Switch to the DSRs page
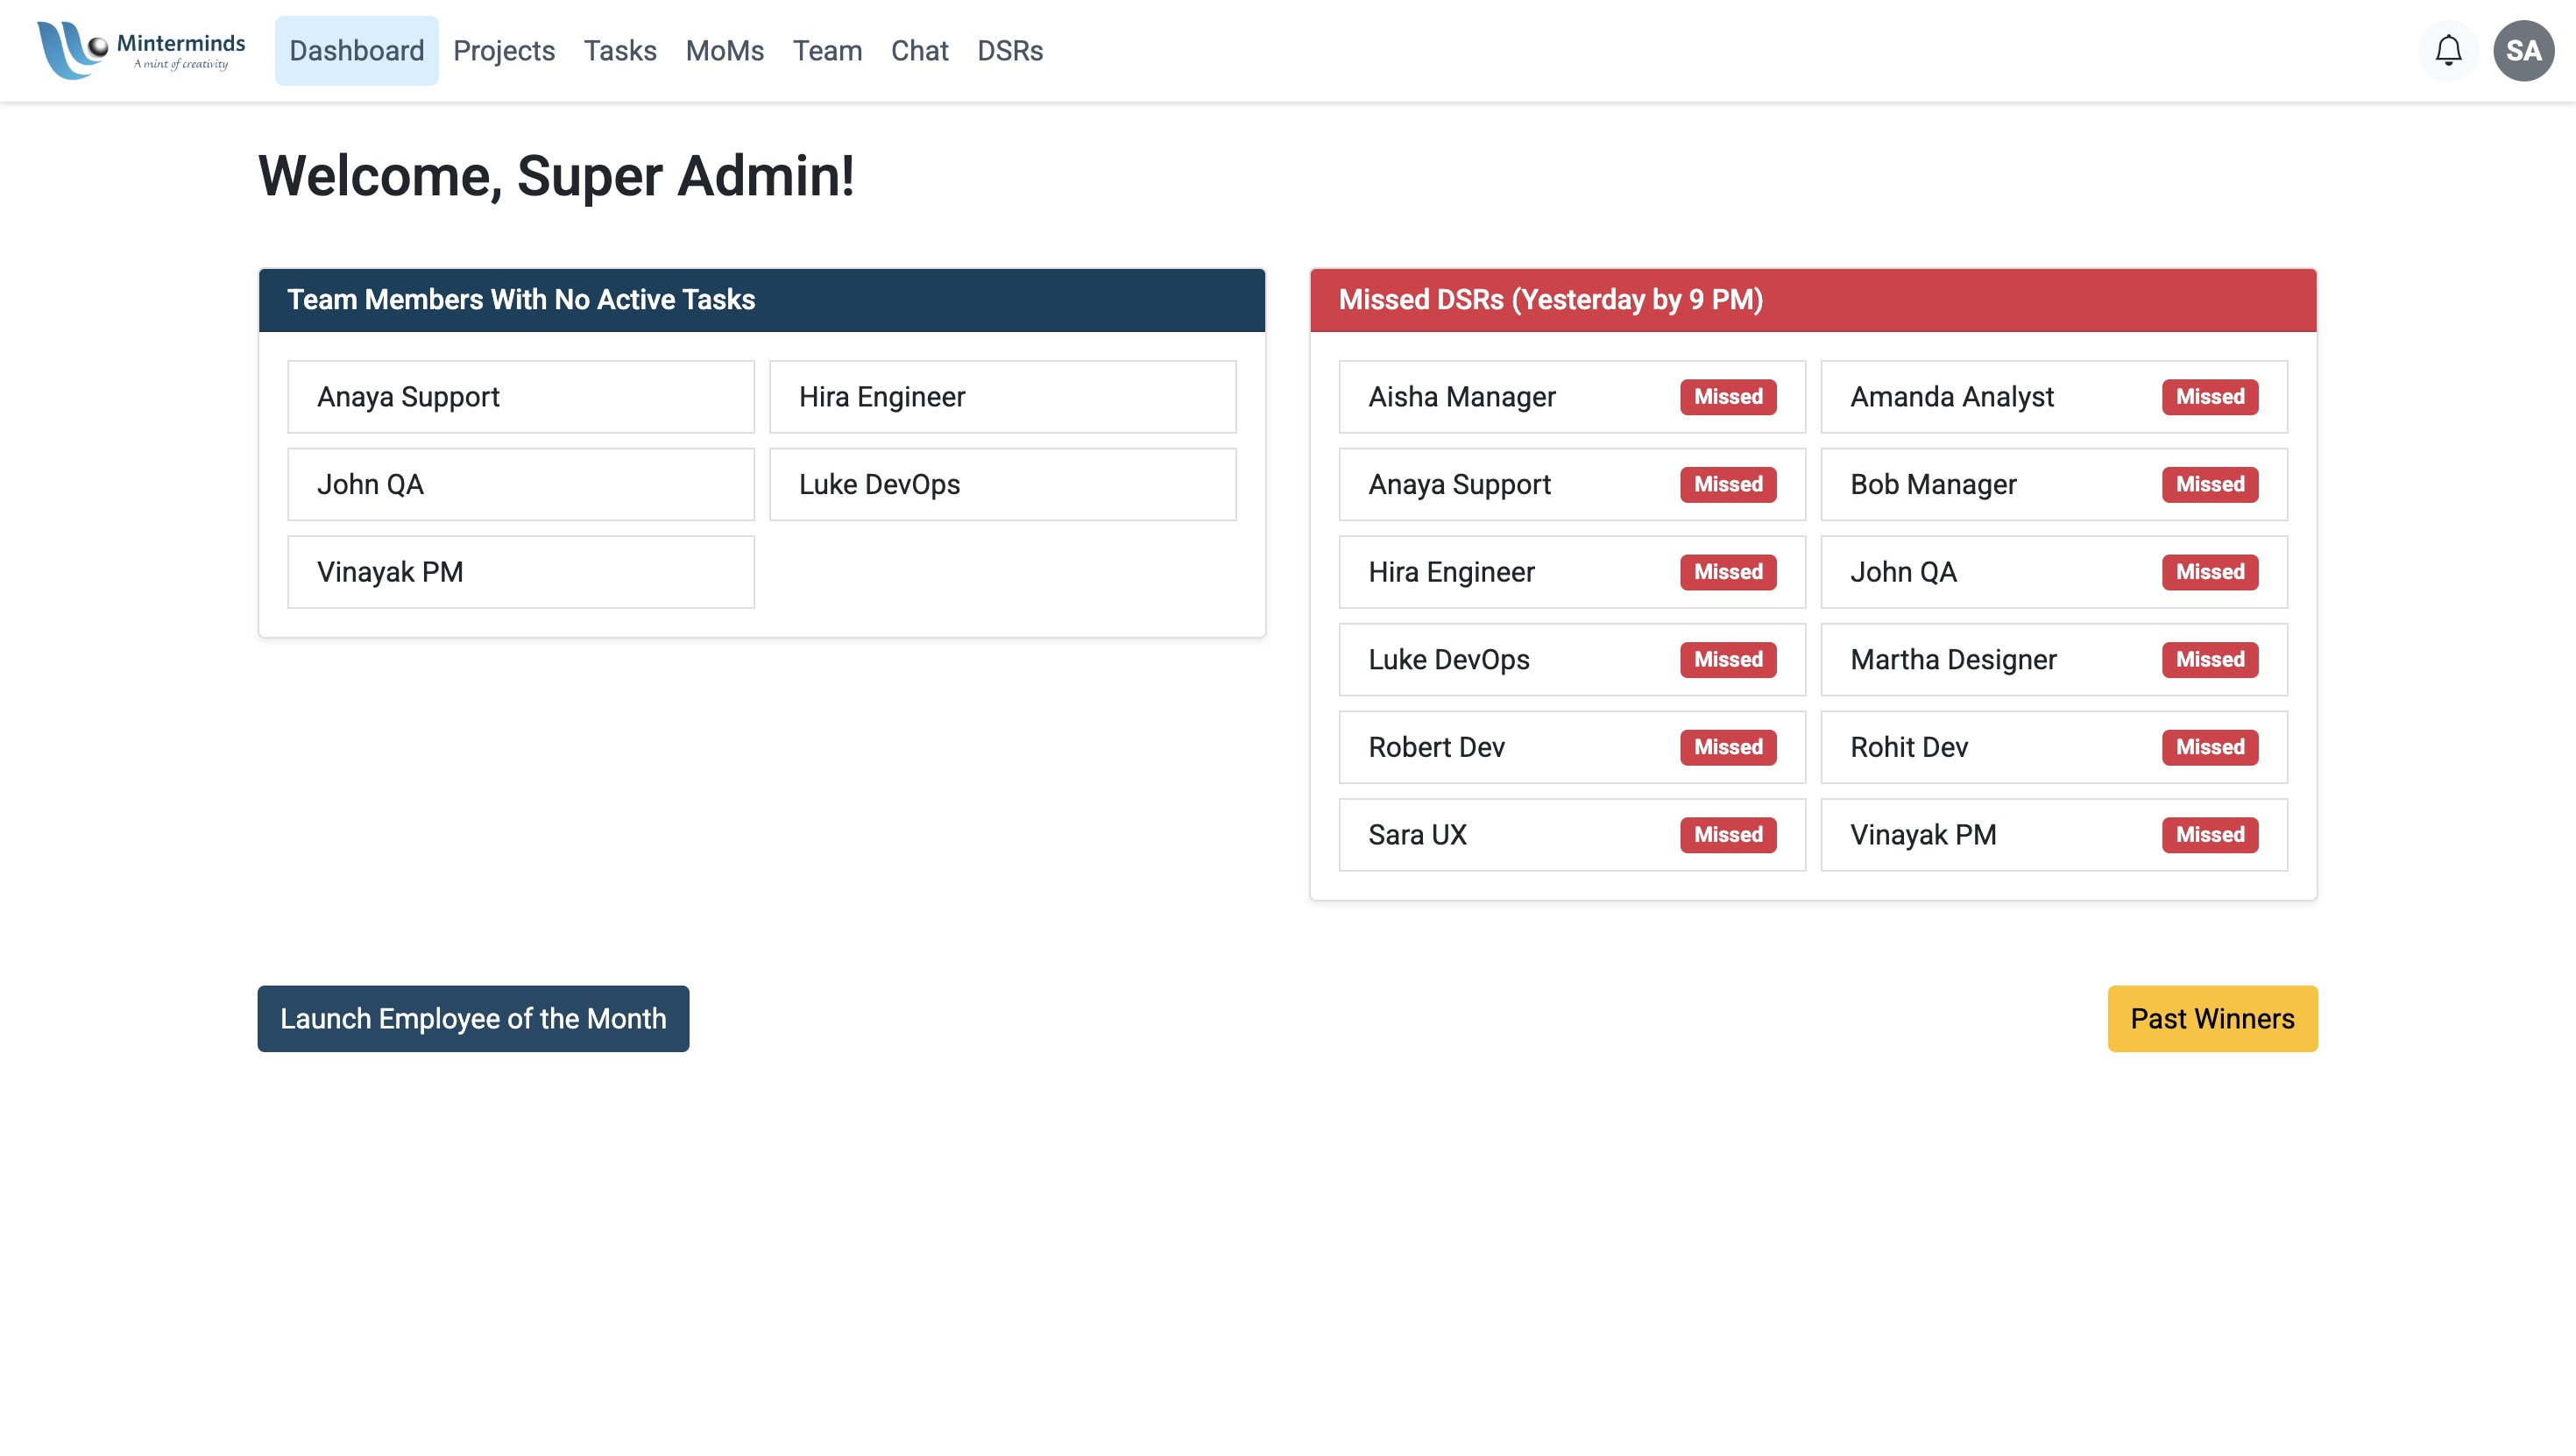 [1009, 50]
